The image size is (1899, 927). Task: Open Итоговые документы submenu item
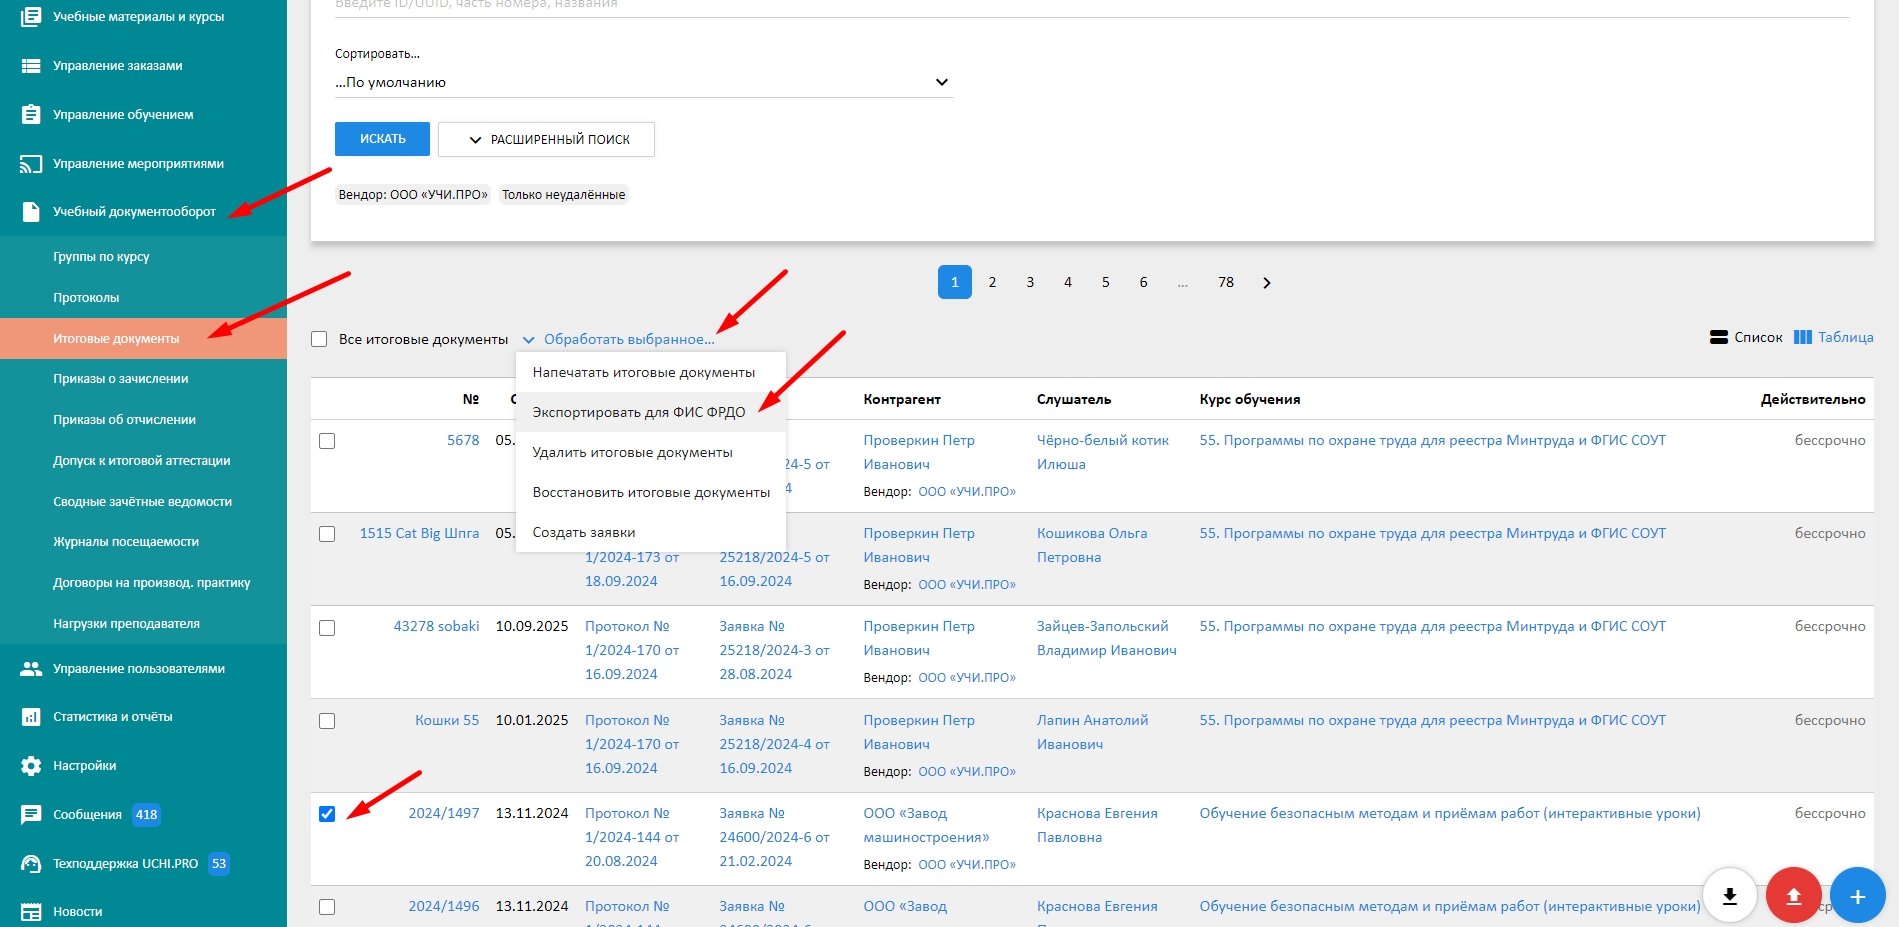click(143, 338)
